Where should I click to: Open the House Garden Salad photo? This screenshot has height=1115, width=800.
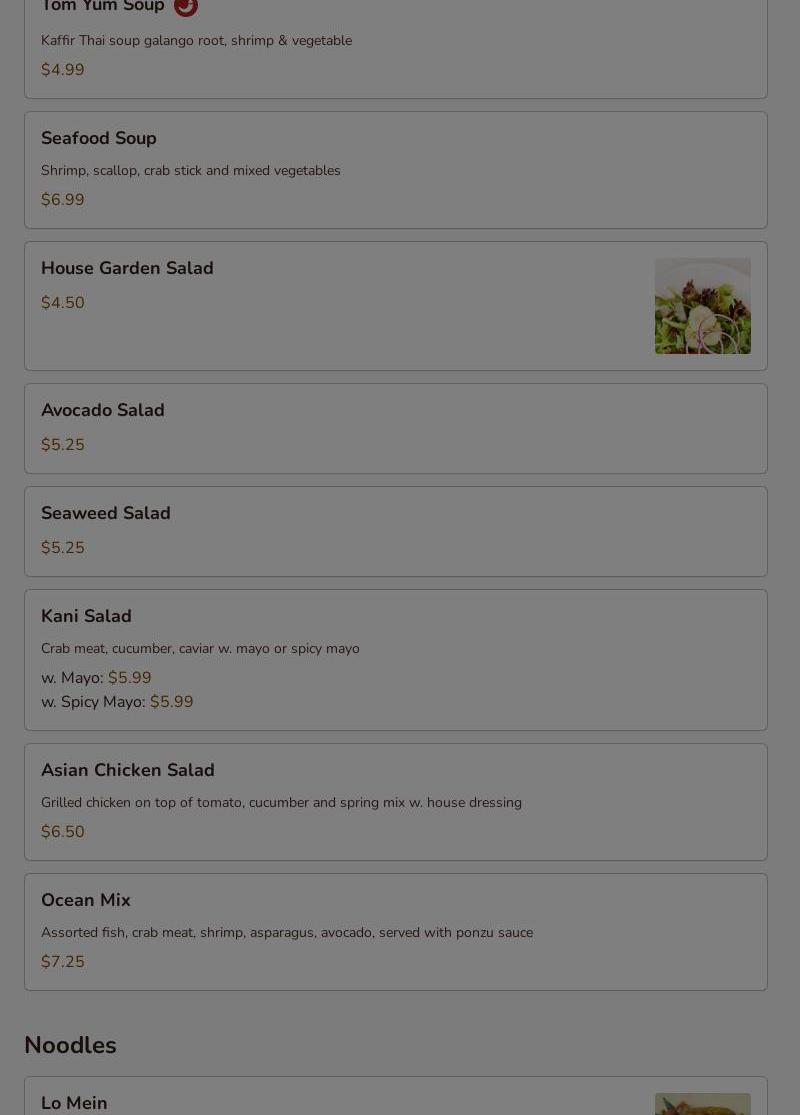(x=703, y=306)
